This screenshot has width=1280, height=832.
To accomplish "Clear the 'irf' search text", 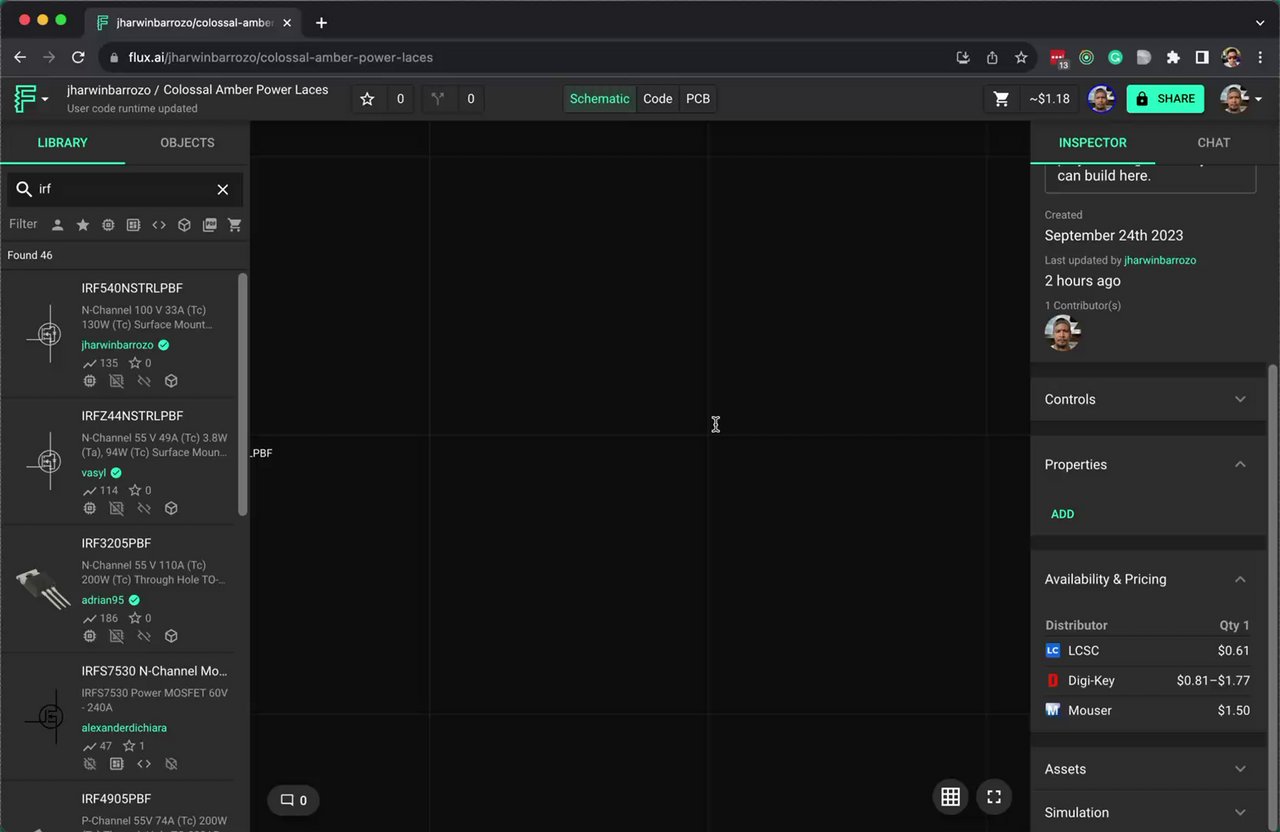I will tap(223, 189).
